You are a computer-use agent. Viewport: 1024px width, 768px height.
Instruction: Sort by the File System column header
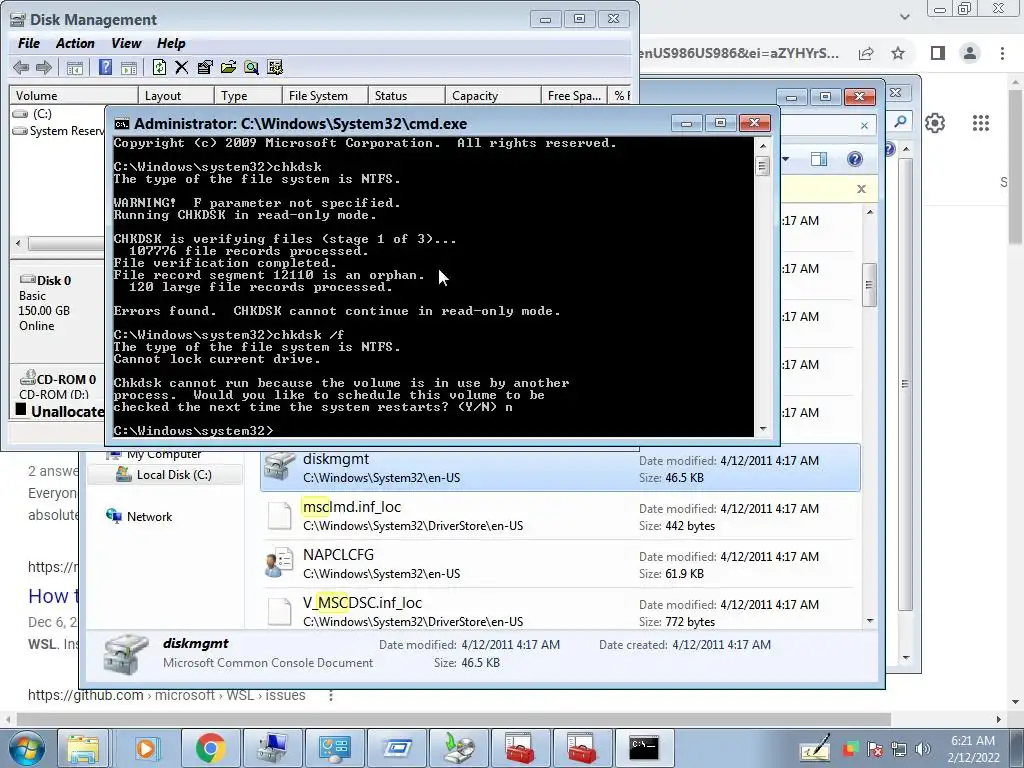[x=325, y=95]
